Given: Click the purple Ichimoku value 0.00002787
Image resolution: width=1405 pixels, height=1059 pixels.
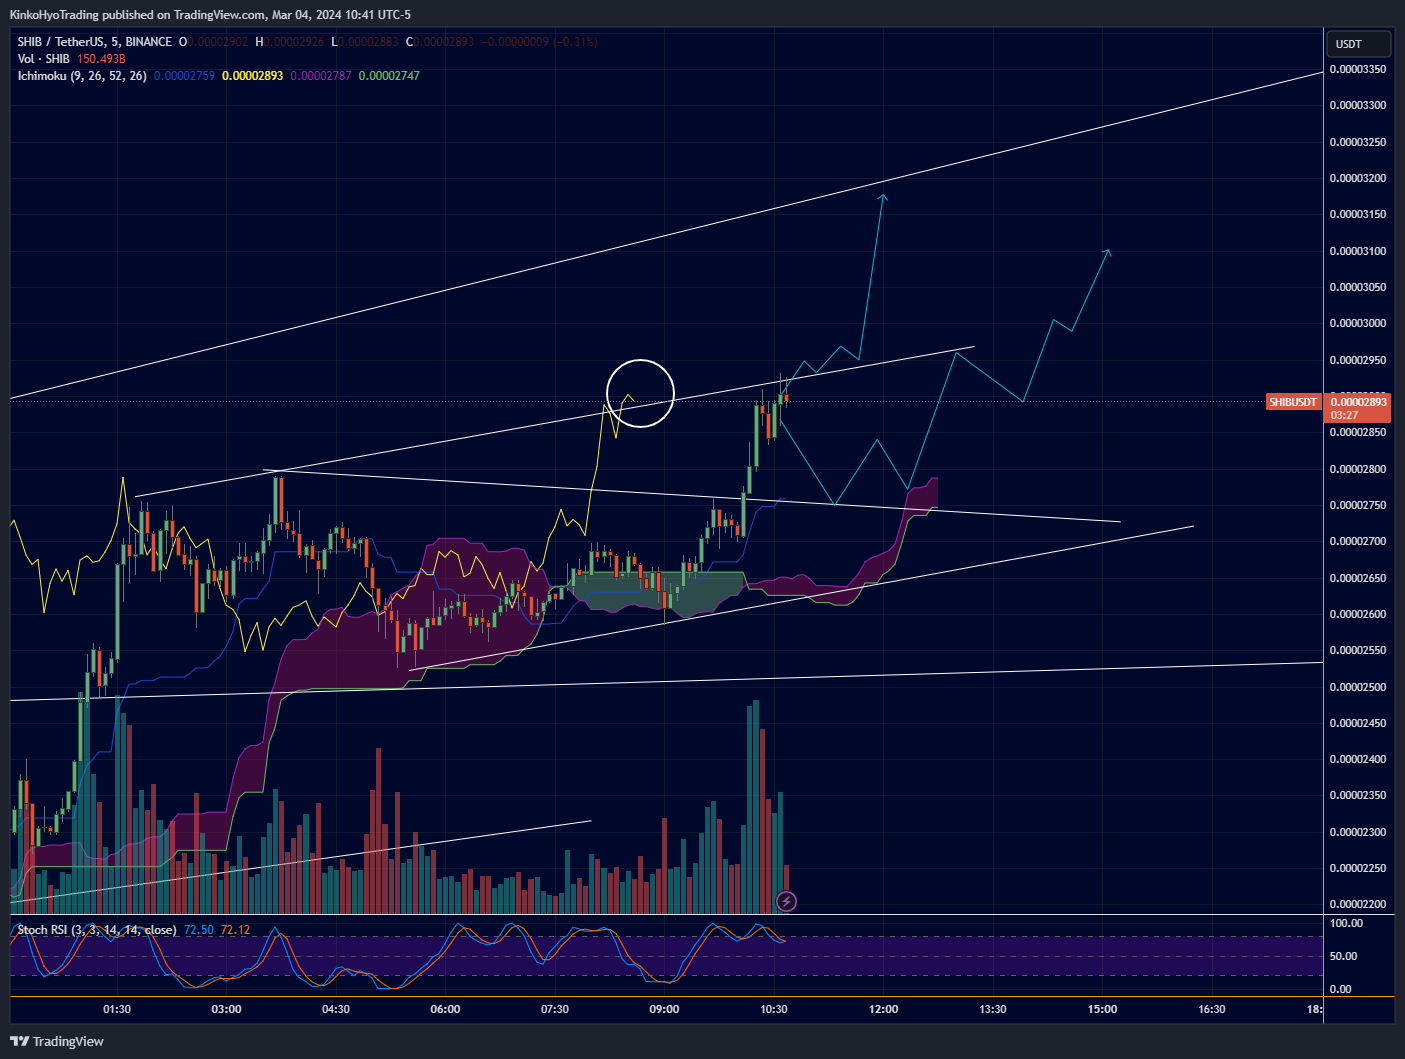Looking at the screenshot, I should [321, 76].
